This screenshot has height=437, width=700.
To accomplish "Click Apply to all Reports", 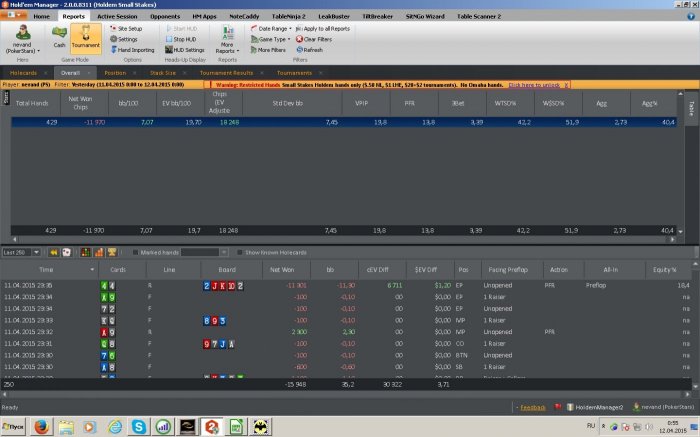I will click(323, 29).
